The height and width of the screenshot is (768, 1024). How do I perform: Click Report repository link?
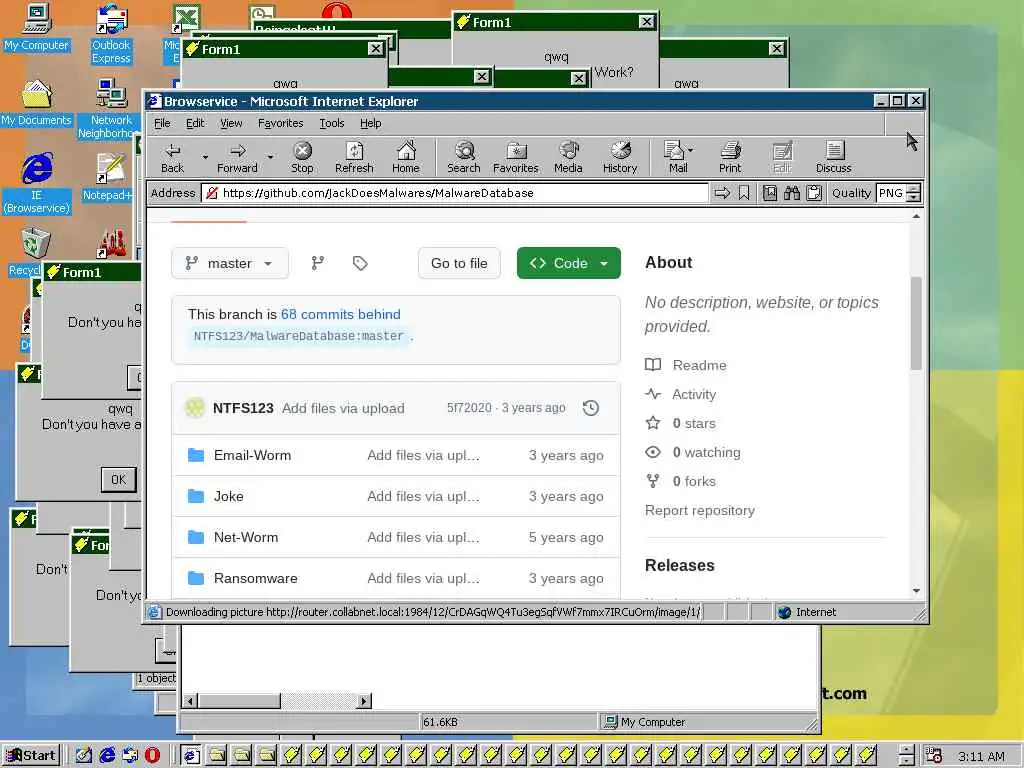coord(699,511)
